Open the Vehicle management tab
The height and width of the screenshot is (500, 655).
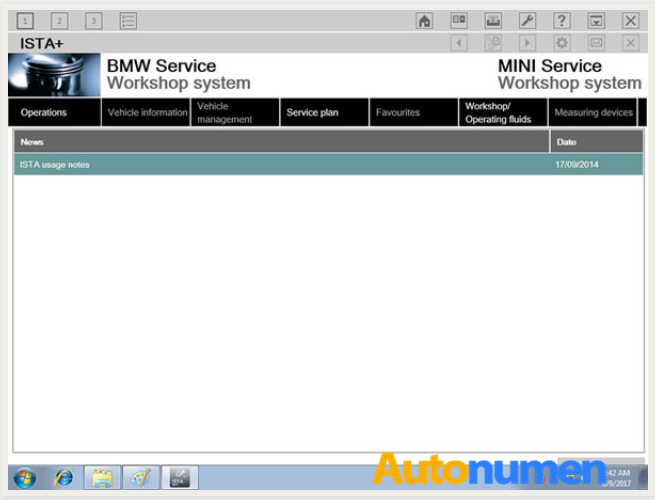click(x=235, y=112)
